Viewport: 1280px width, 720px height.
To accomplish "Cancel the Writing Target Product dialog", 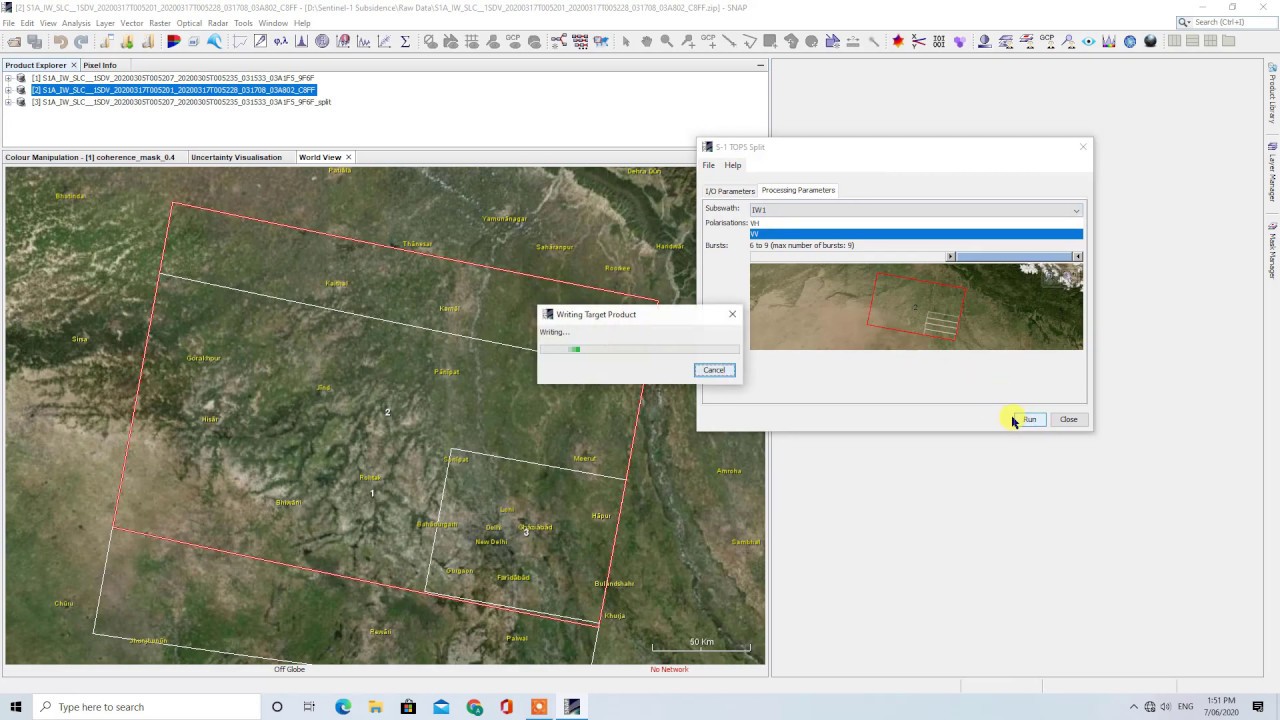I will pyautogui.click(x=714, y=370).
